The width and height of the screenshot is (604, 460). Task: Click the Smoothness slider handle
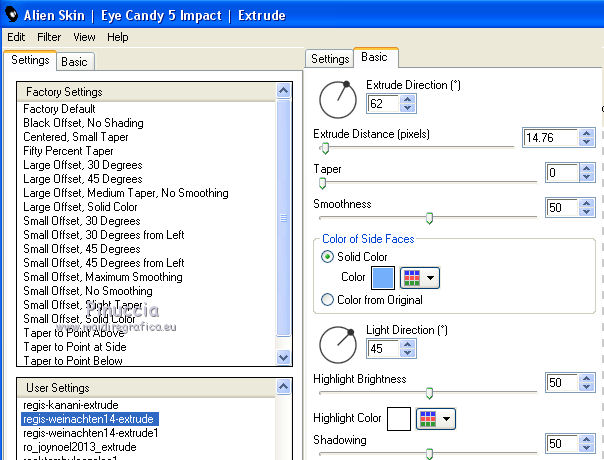pos(429,218)
